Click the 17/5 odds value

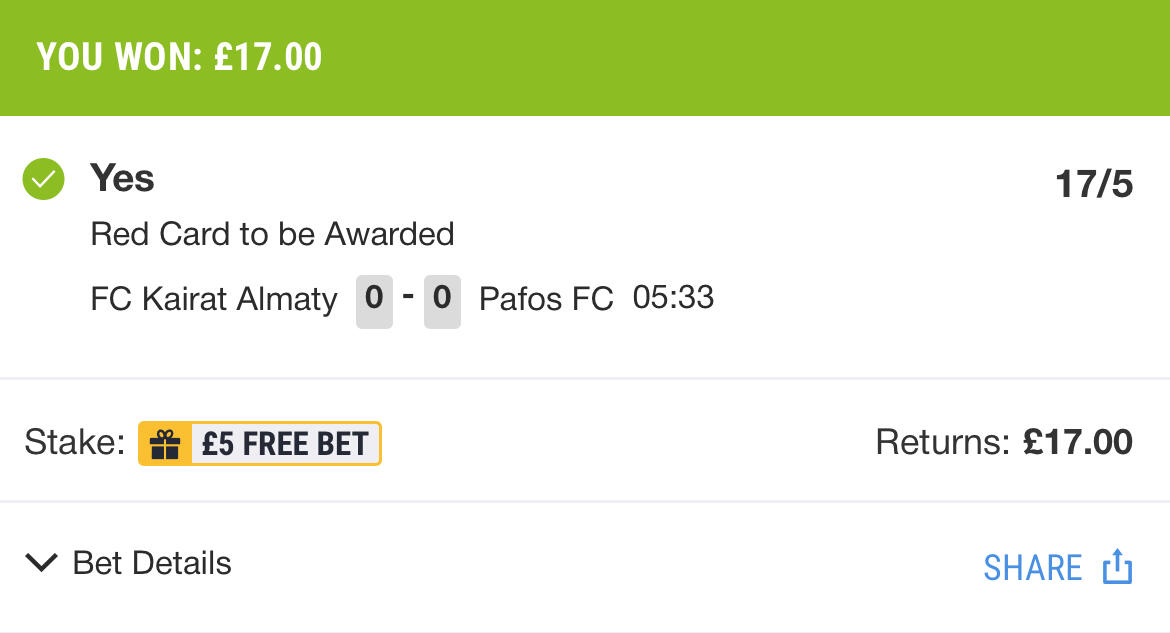pyautogui.click(x=1093, y=185)
